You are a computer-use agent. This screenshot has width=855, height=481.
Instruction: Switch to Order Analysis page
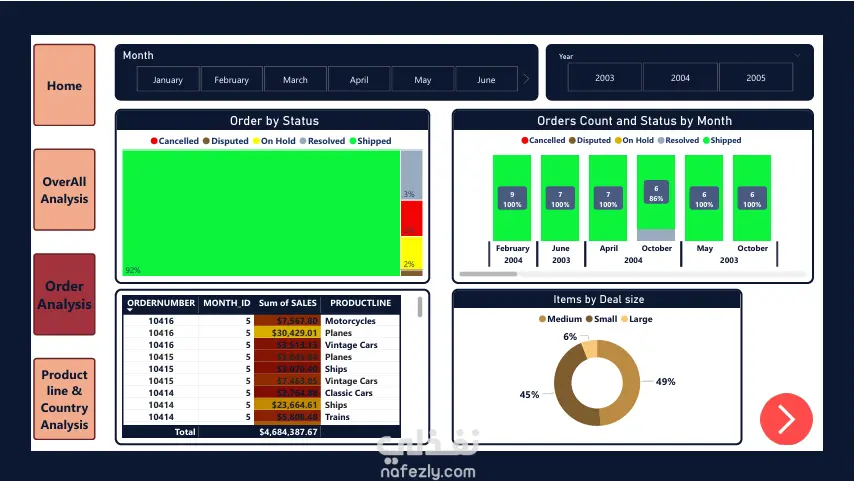64,294
